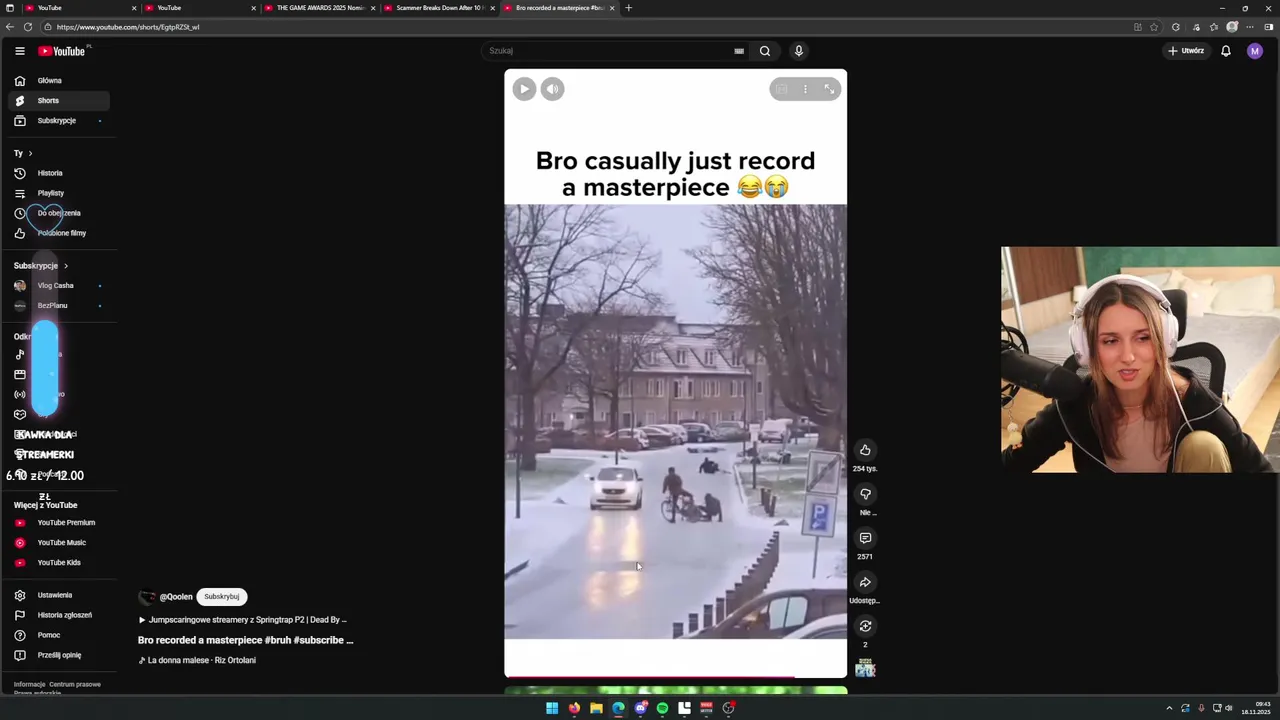The image size is (1280, 720).
Task: Open a new browser tab
Action: tap(628, 8)
